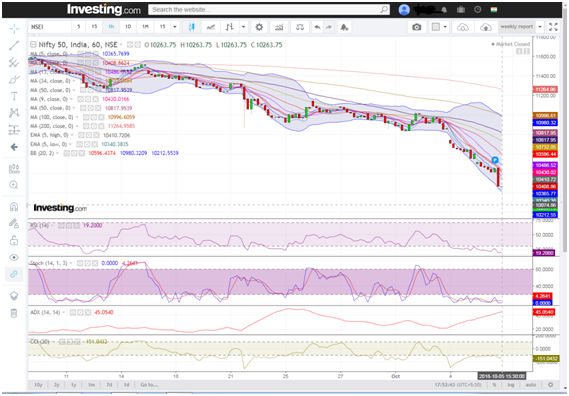Toggle auto scale button
Image resolution: width=569 pixels, height=396 pixels.
531,385
